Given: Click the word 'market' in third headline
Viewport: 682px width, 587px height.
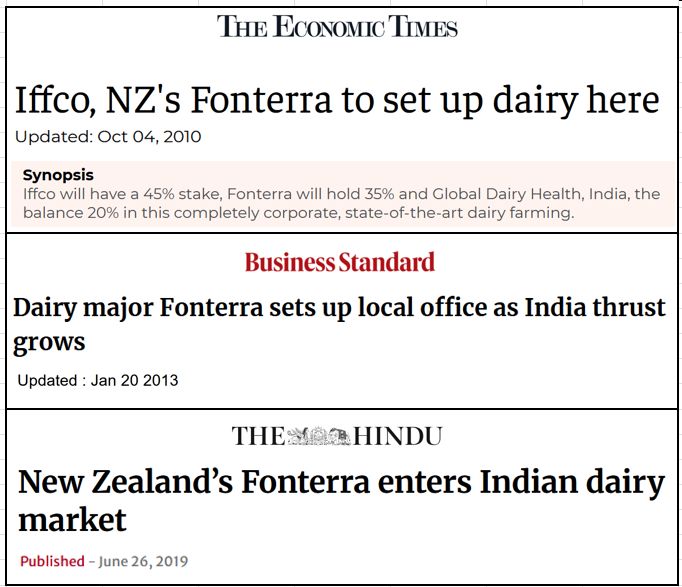Looking at the screenshot, I should tap(72, 520).
